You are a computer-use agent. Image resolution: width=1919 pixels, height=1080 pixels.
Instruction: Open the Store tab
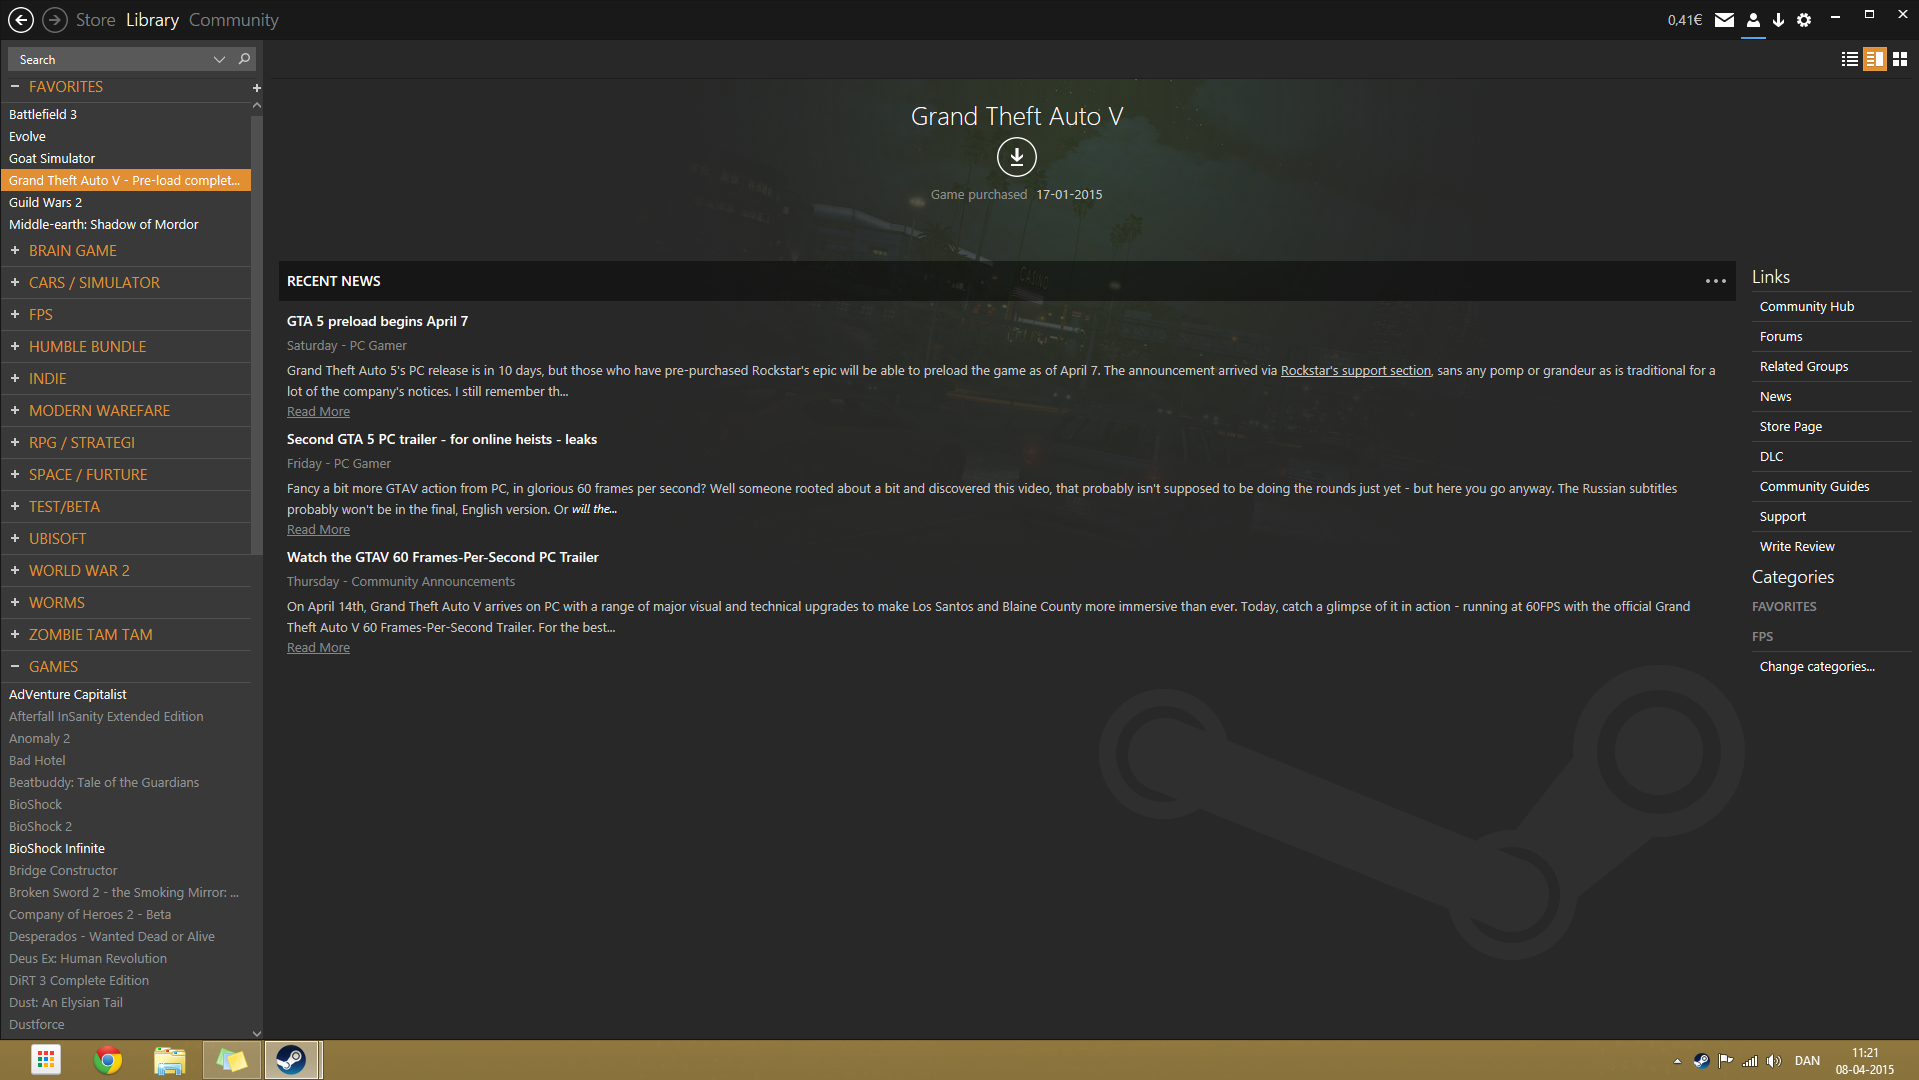point(95,20)
